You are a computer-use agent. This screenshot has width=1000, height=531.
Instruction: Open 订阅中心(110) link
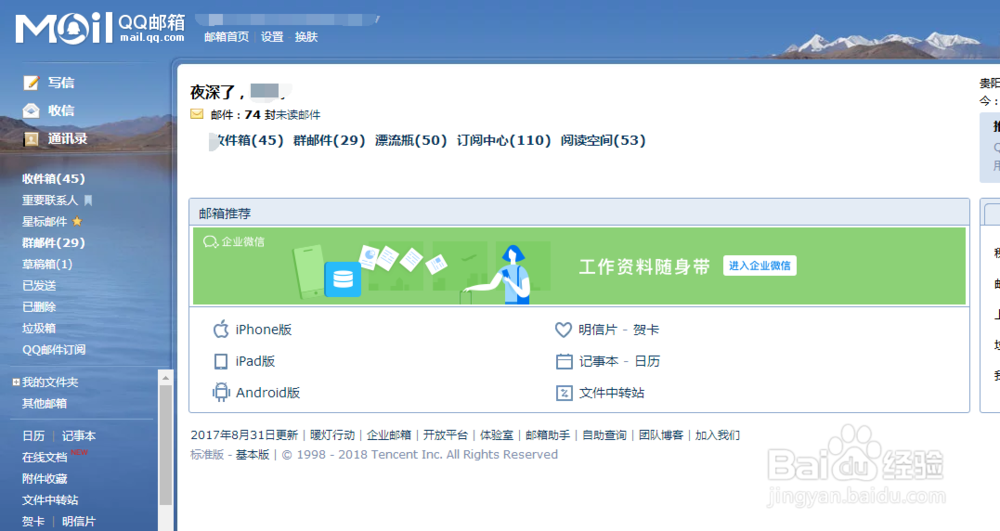pos(504,140)
